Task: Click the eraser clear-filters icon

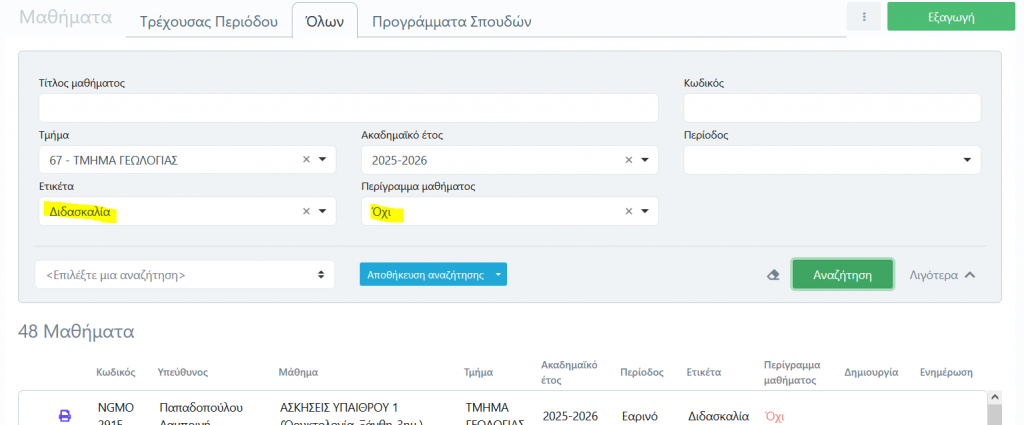Action: (773, 275)
